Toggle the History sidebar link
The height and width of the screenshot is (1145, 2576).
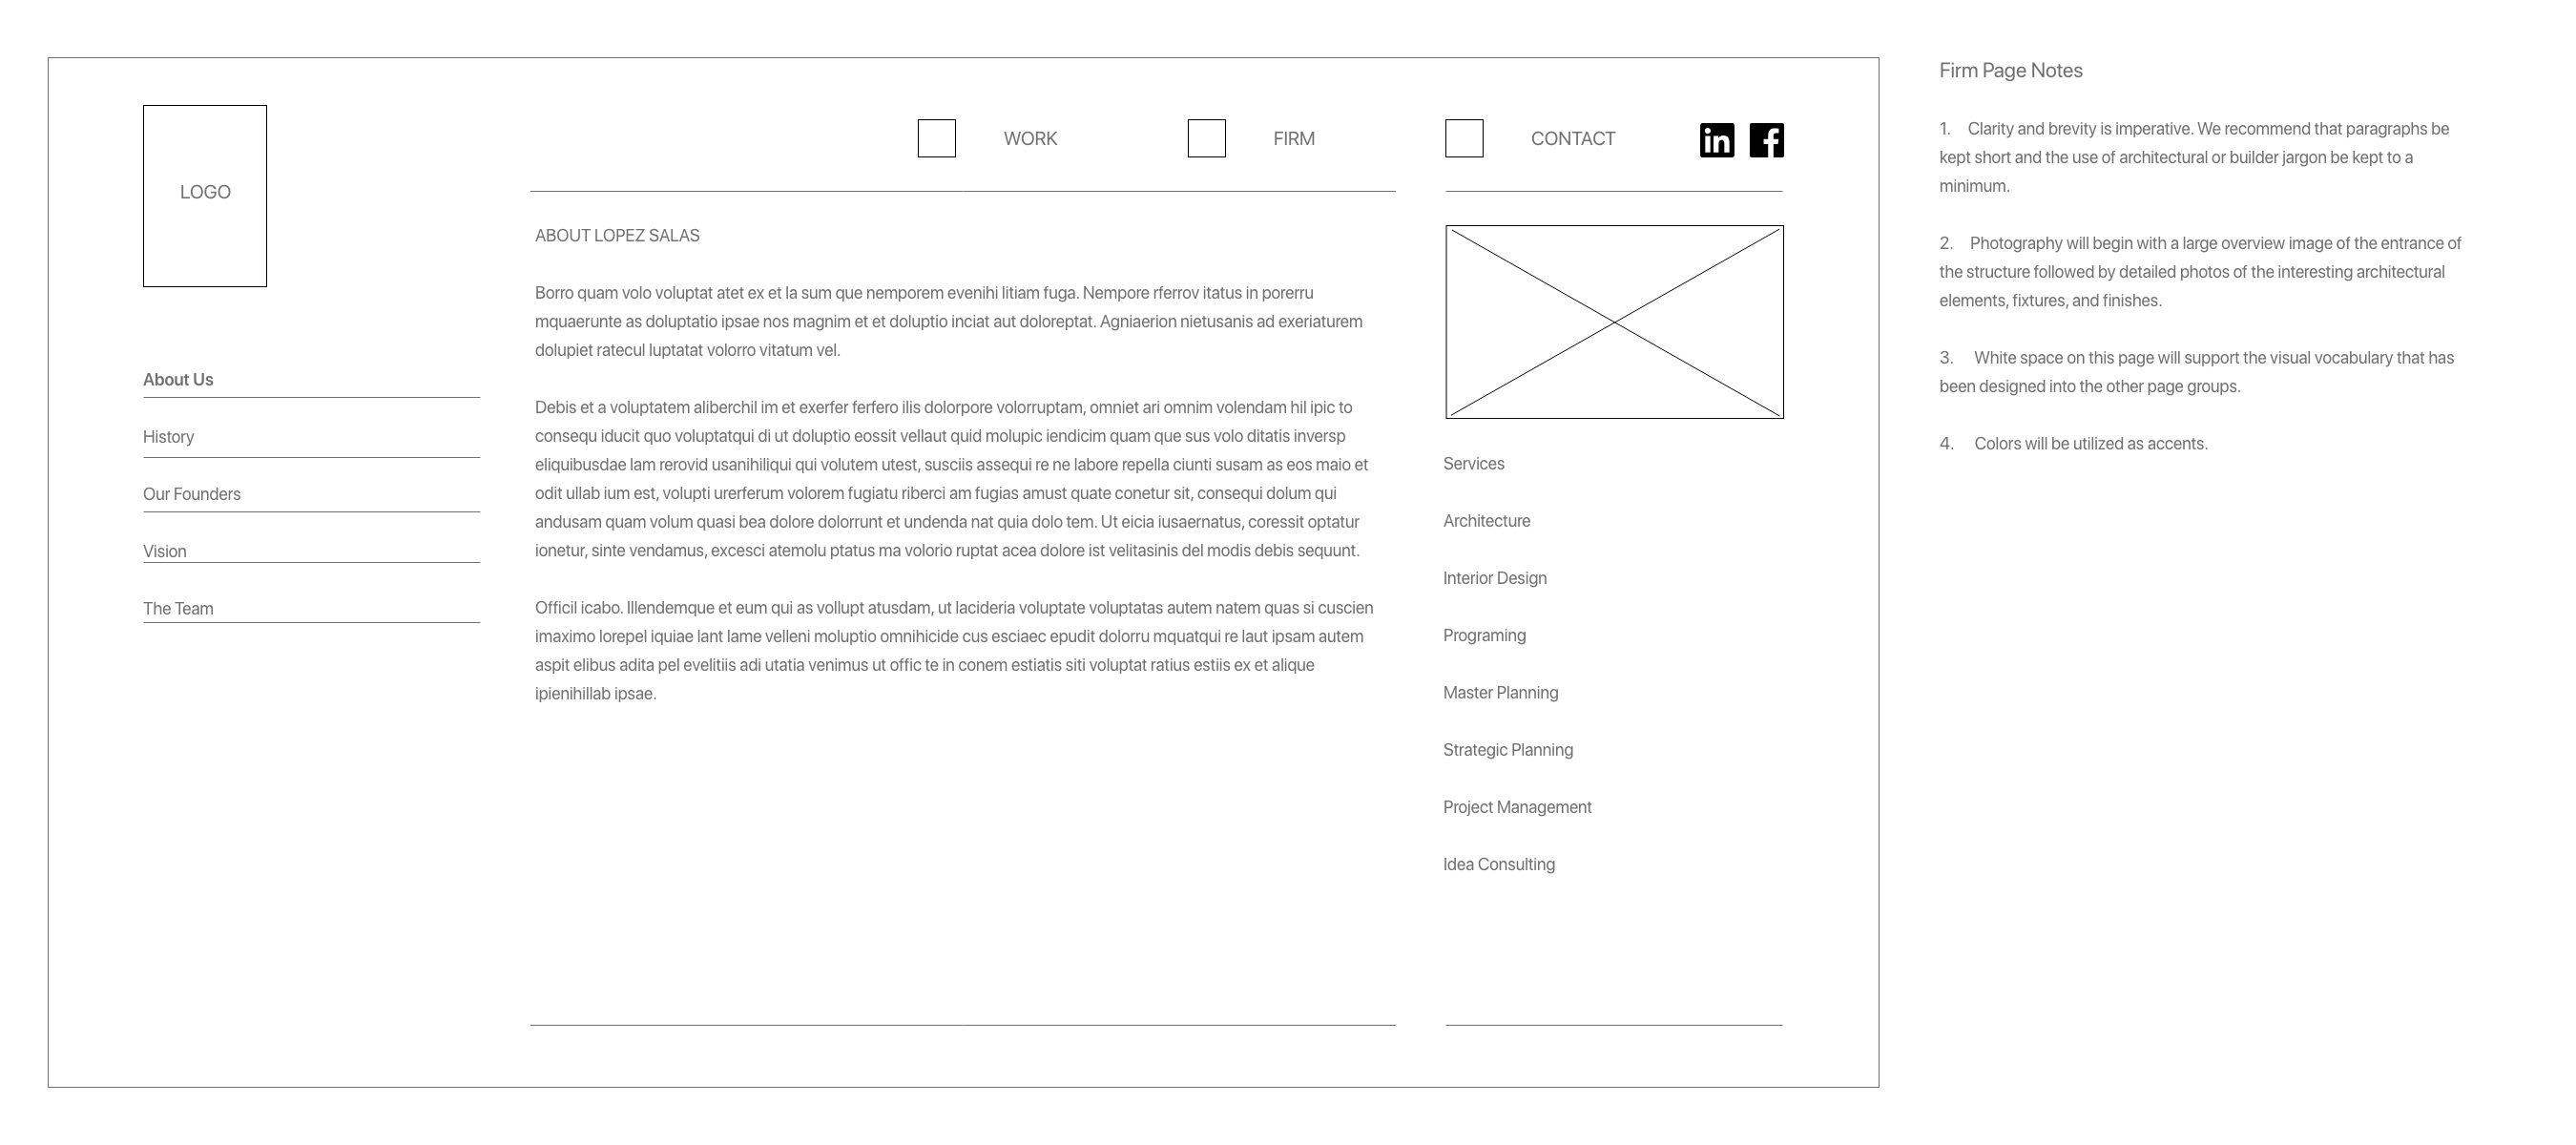[168, 437]
